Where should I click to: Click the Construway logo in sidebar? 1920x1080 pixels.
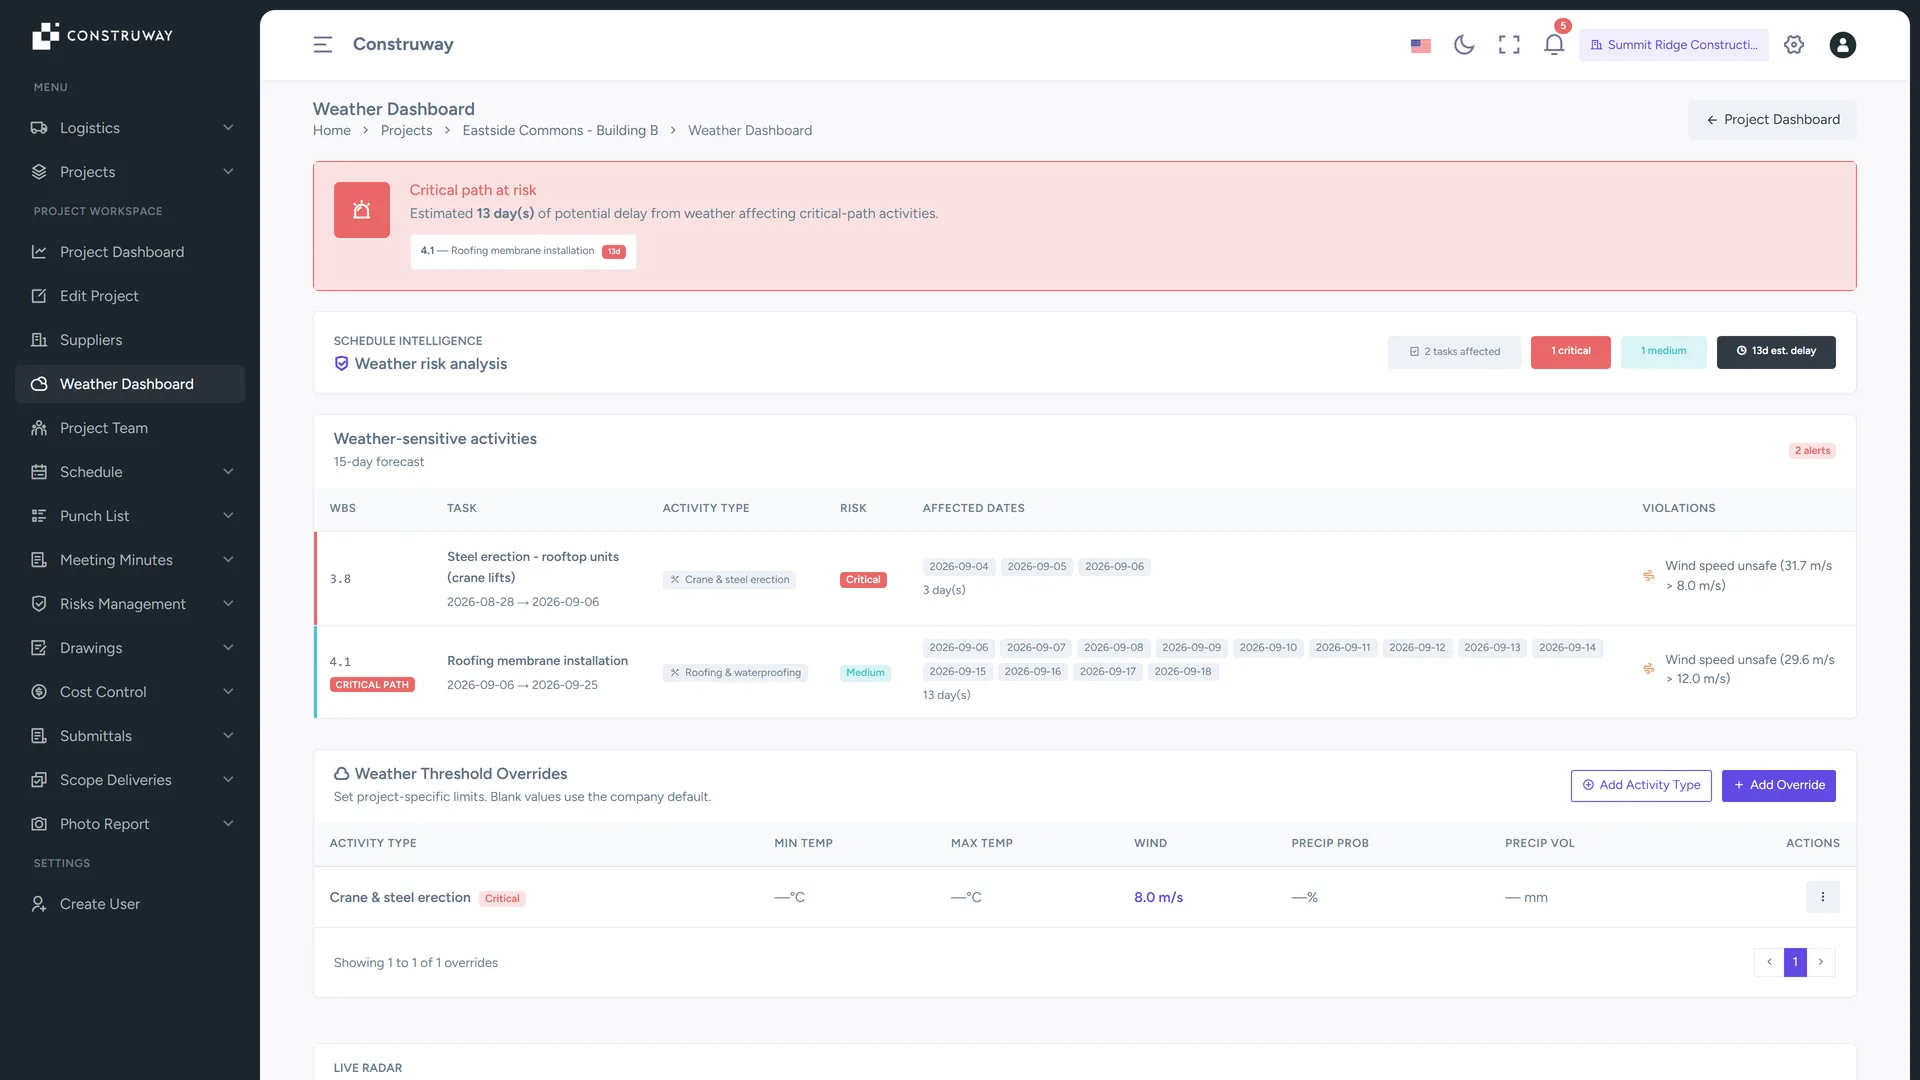tap(102, 36)
